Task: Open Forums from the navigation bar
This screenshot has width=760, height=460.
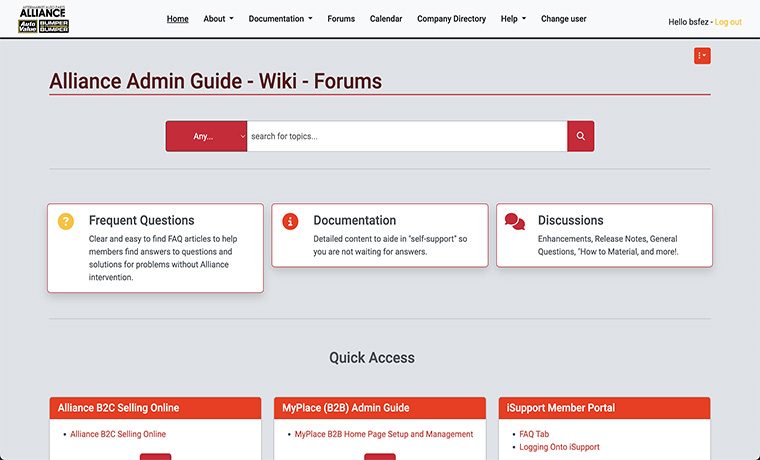Action: [x=341, y=19]
